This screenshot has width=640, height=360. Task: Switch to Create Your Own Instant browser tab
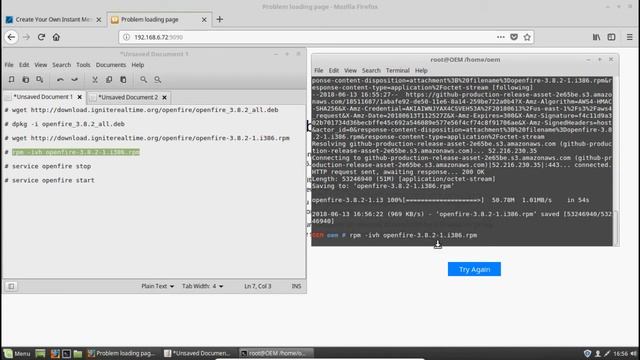[53, 20]
